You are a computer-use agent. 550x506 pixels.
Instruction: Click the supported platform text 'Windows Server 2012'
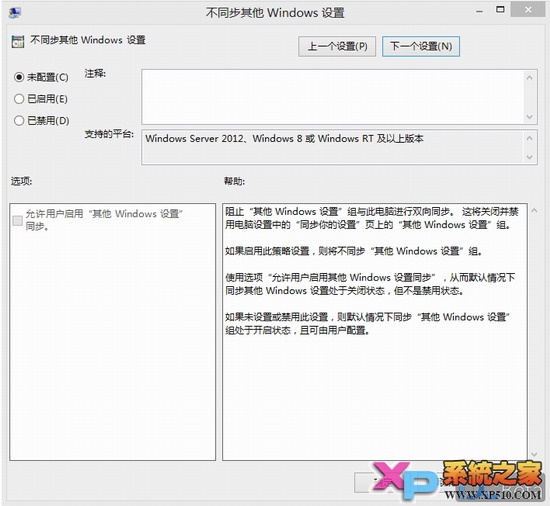click(x=194, y=139)
